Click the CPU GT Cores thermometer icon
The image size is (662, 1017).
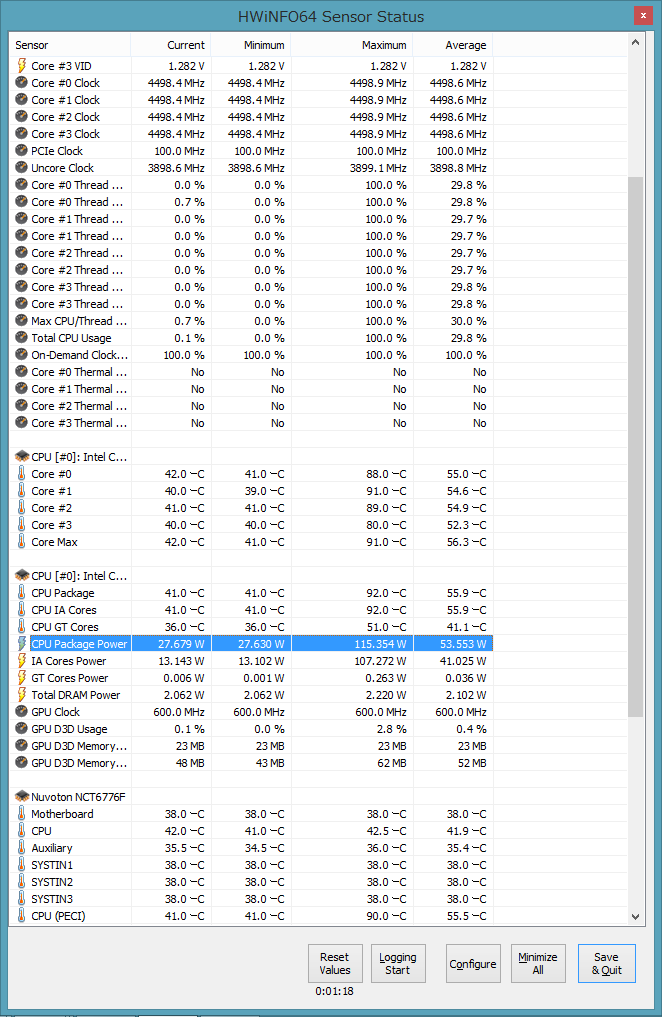(21, 627)
